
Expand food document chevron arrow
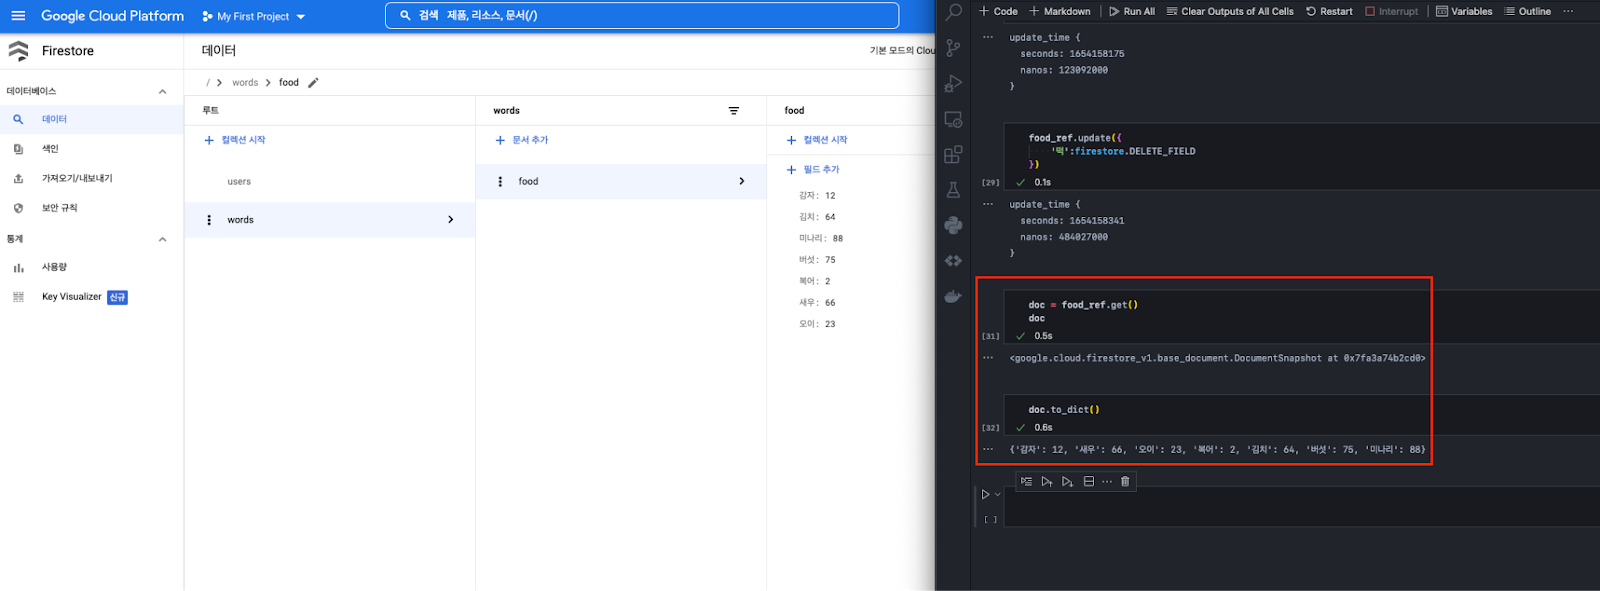(x=742, y=182)
